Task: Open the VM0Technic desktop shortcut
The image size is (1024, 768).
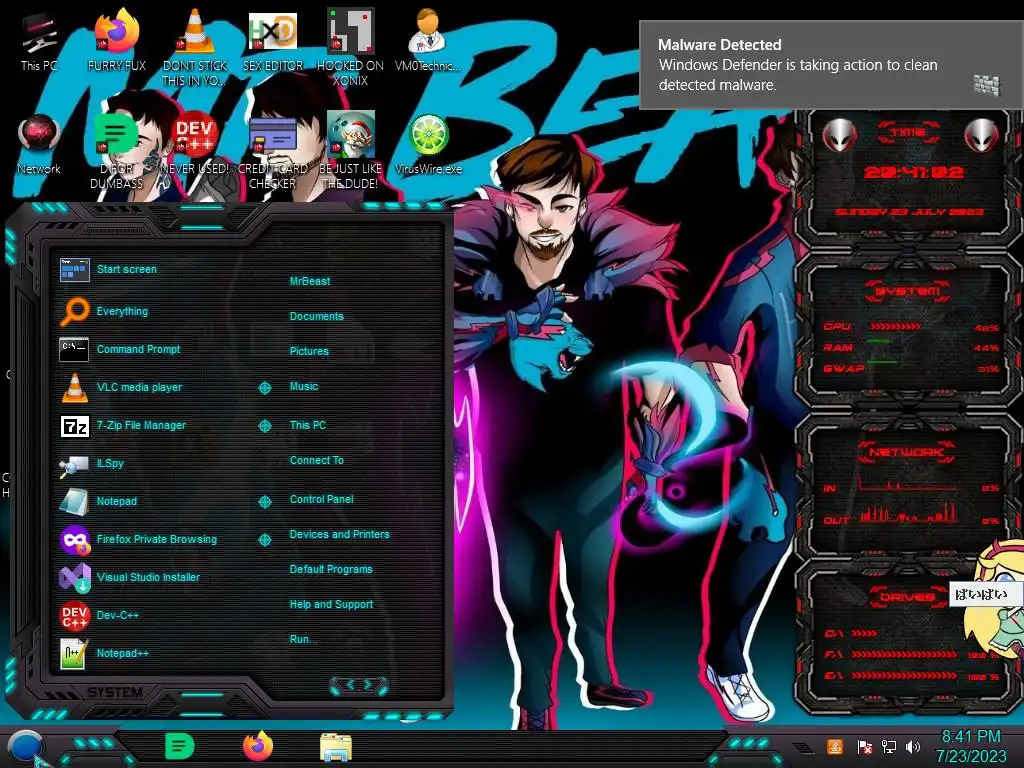Action: tap(428, 40)
